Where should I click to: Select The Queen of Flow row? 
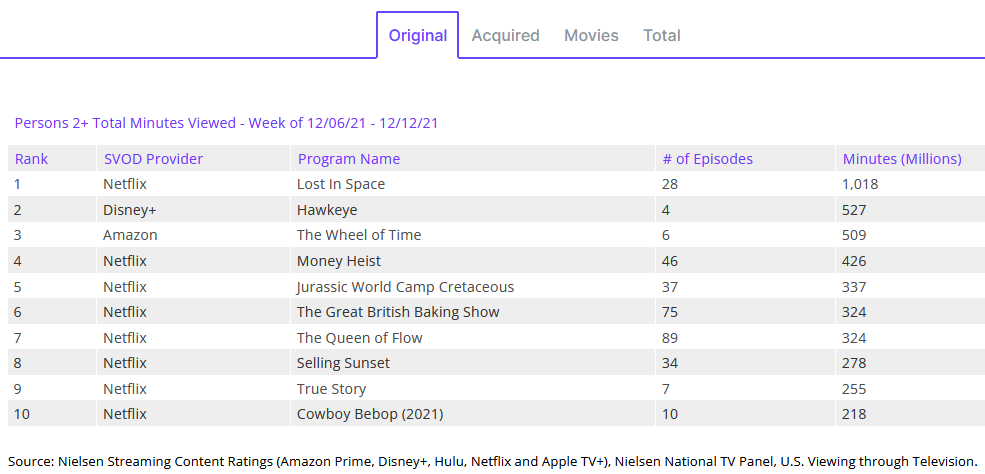(x=359, y=338)
